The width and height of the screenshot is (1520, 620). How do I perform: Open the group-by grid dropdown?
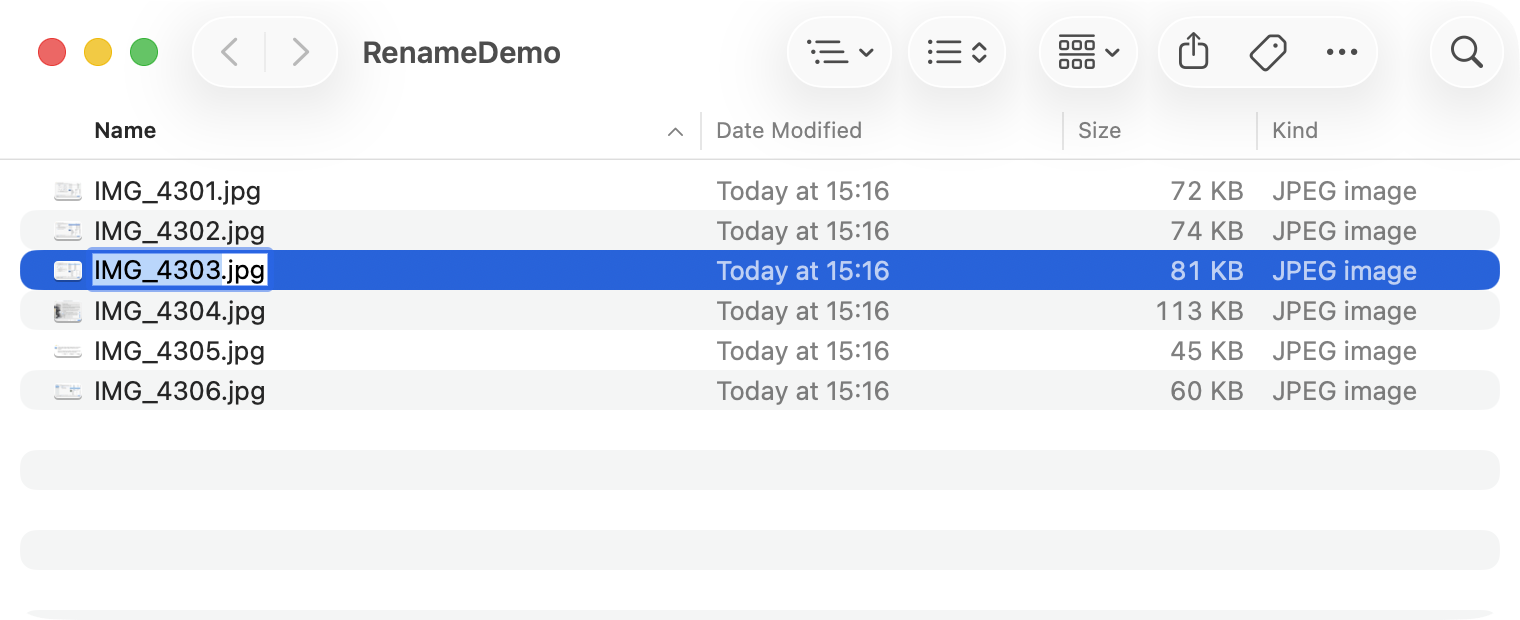[x=1088, y=52]
